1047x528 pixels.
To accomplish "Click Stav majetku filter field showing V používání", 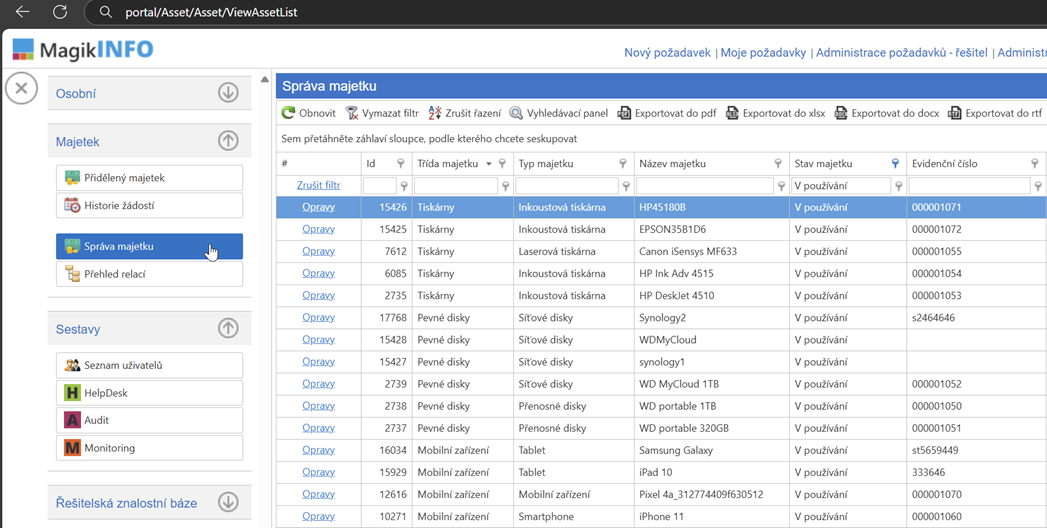I will click(x=841, y=186).
